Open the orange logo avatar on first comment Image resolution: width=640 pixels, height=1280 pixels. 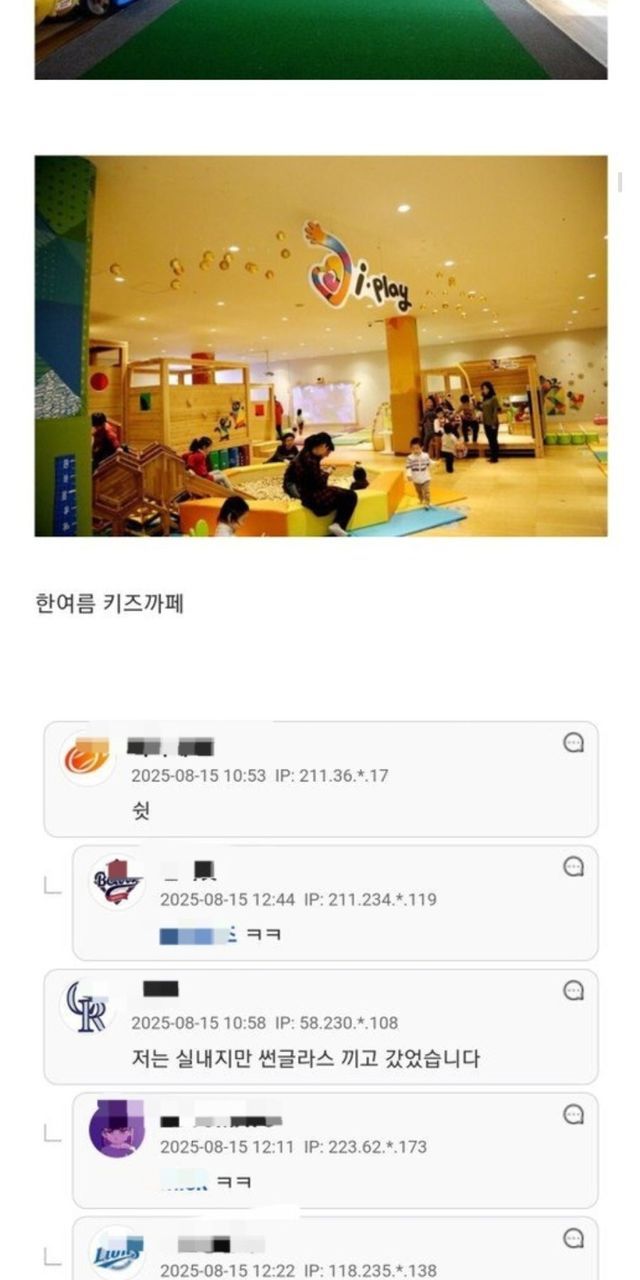87,759
